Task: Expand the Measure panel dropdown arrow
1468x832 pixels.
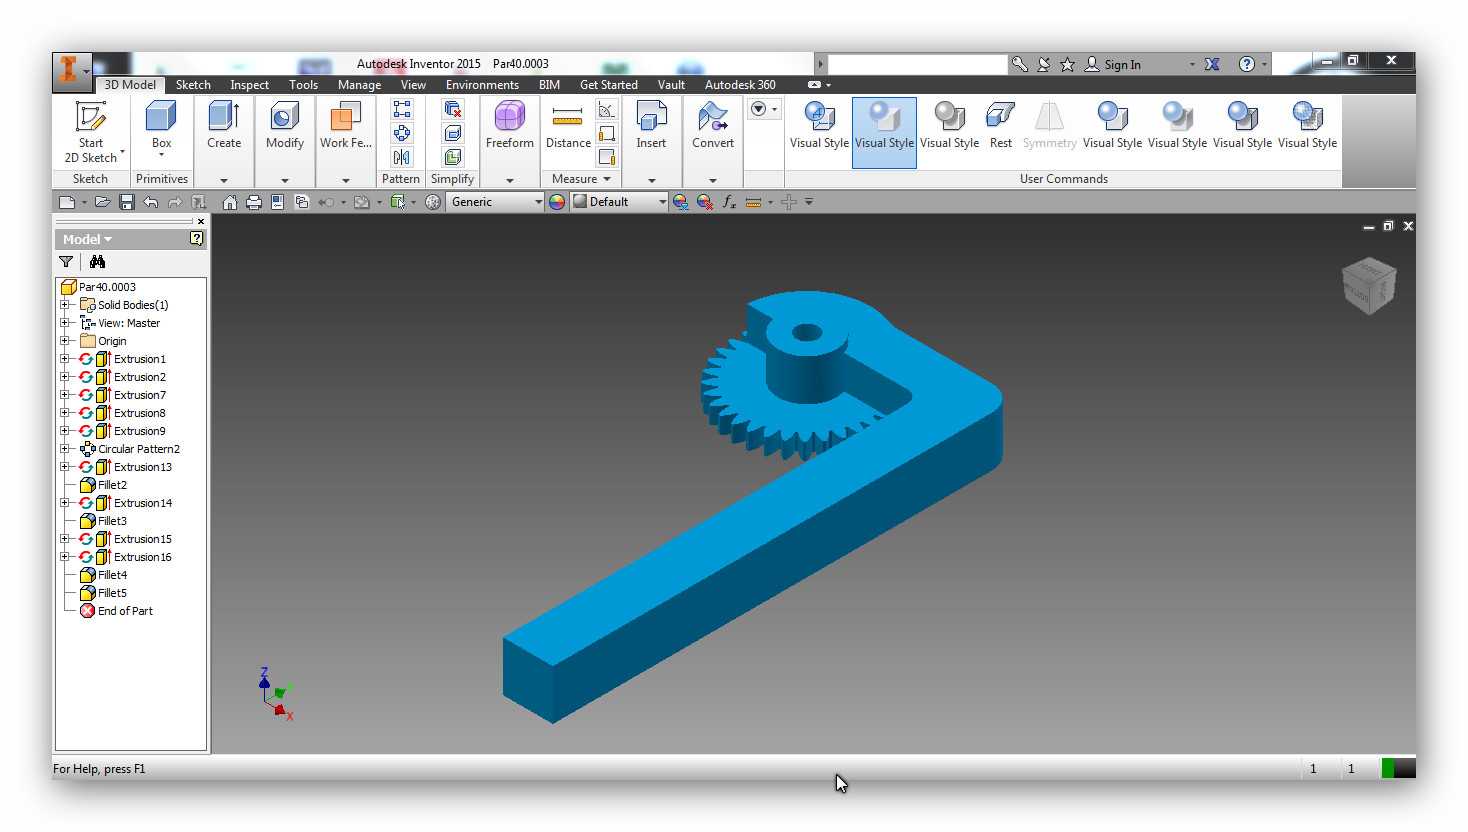Action: [607, 179]
